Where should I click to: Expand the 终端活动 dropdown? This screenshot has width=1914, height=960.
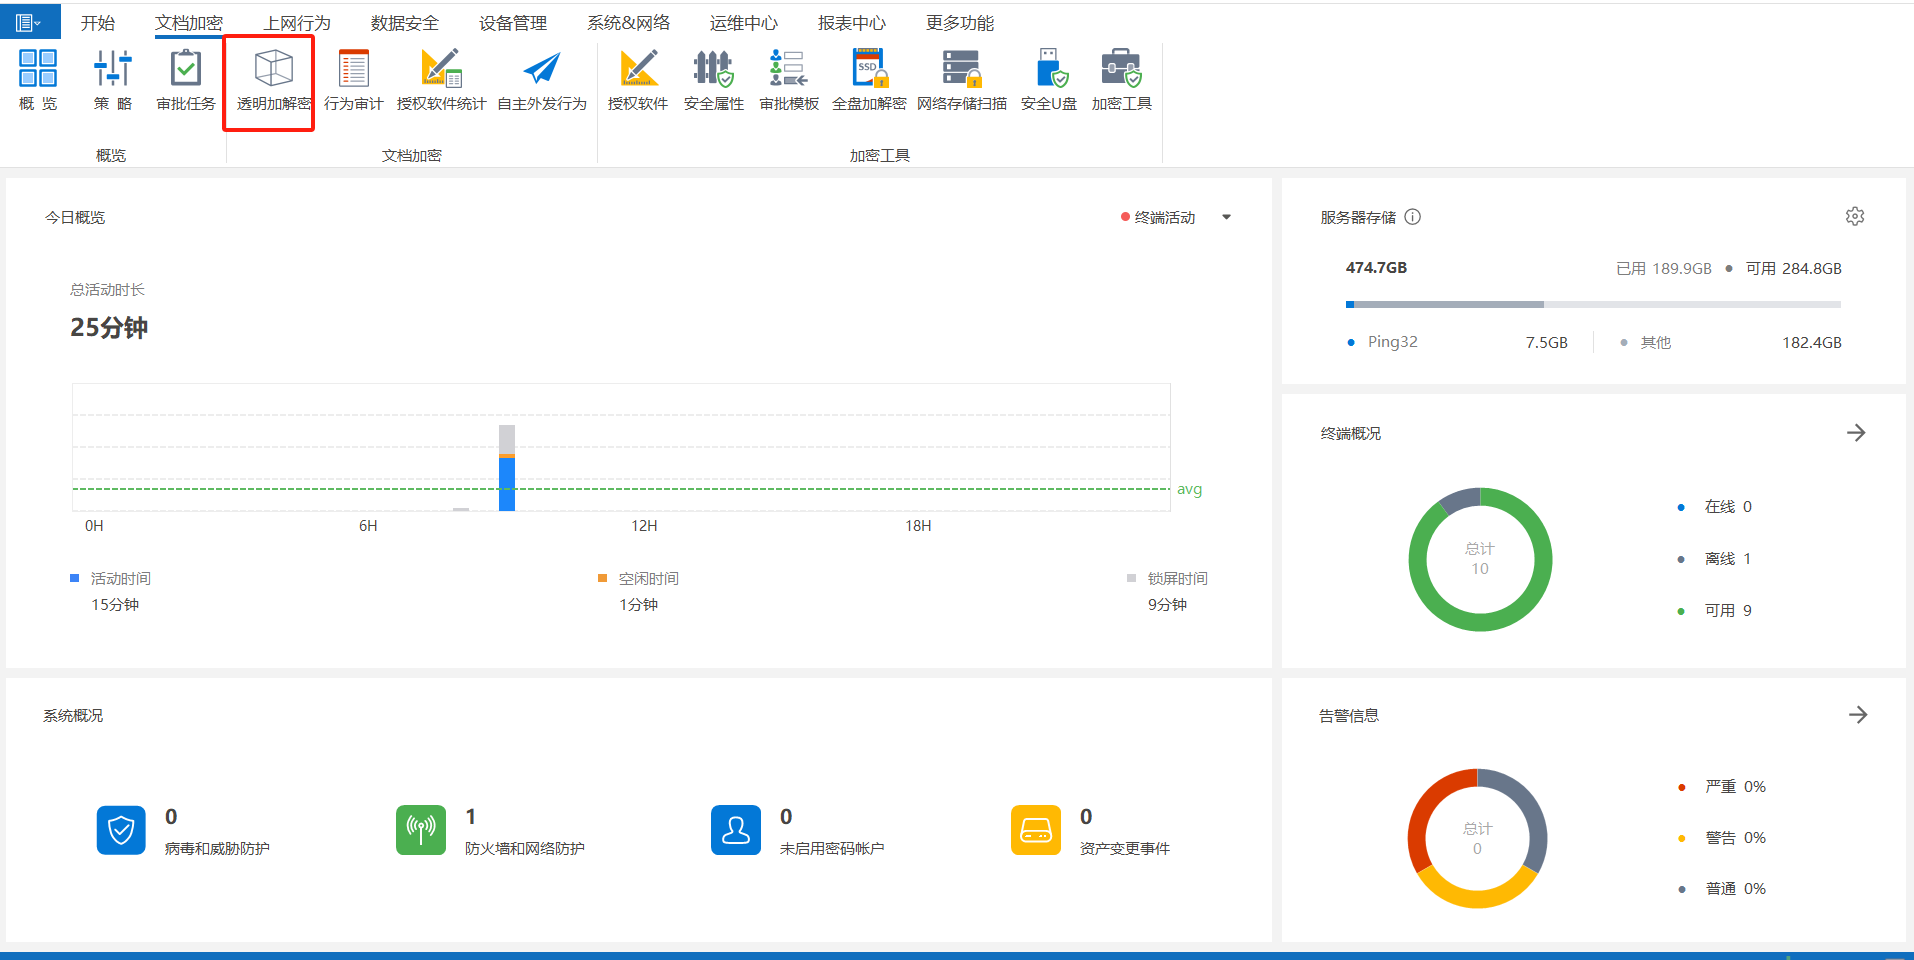click(x=1226, y=217)
